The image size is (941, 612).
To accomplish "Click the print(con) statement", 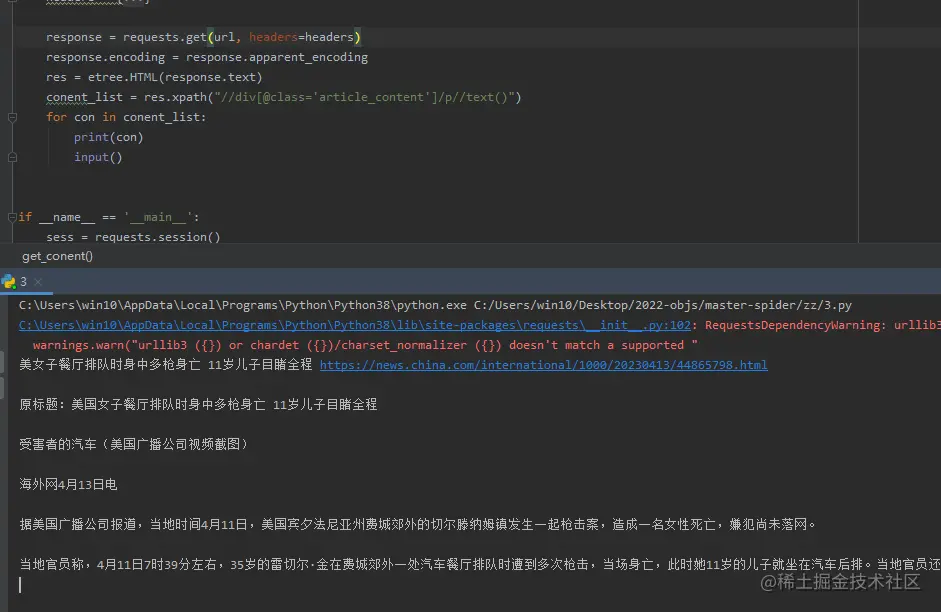I will (109, 137).
